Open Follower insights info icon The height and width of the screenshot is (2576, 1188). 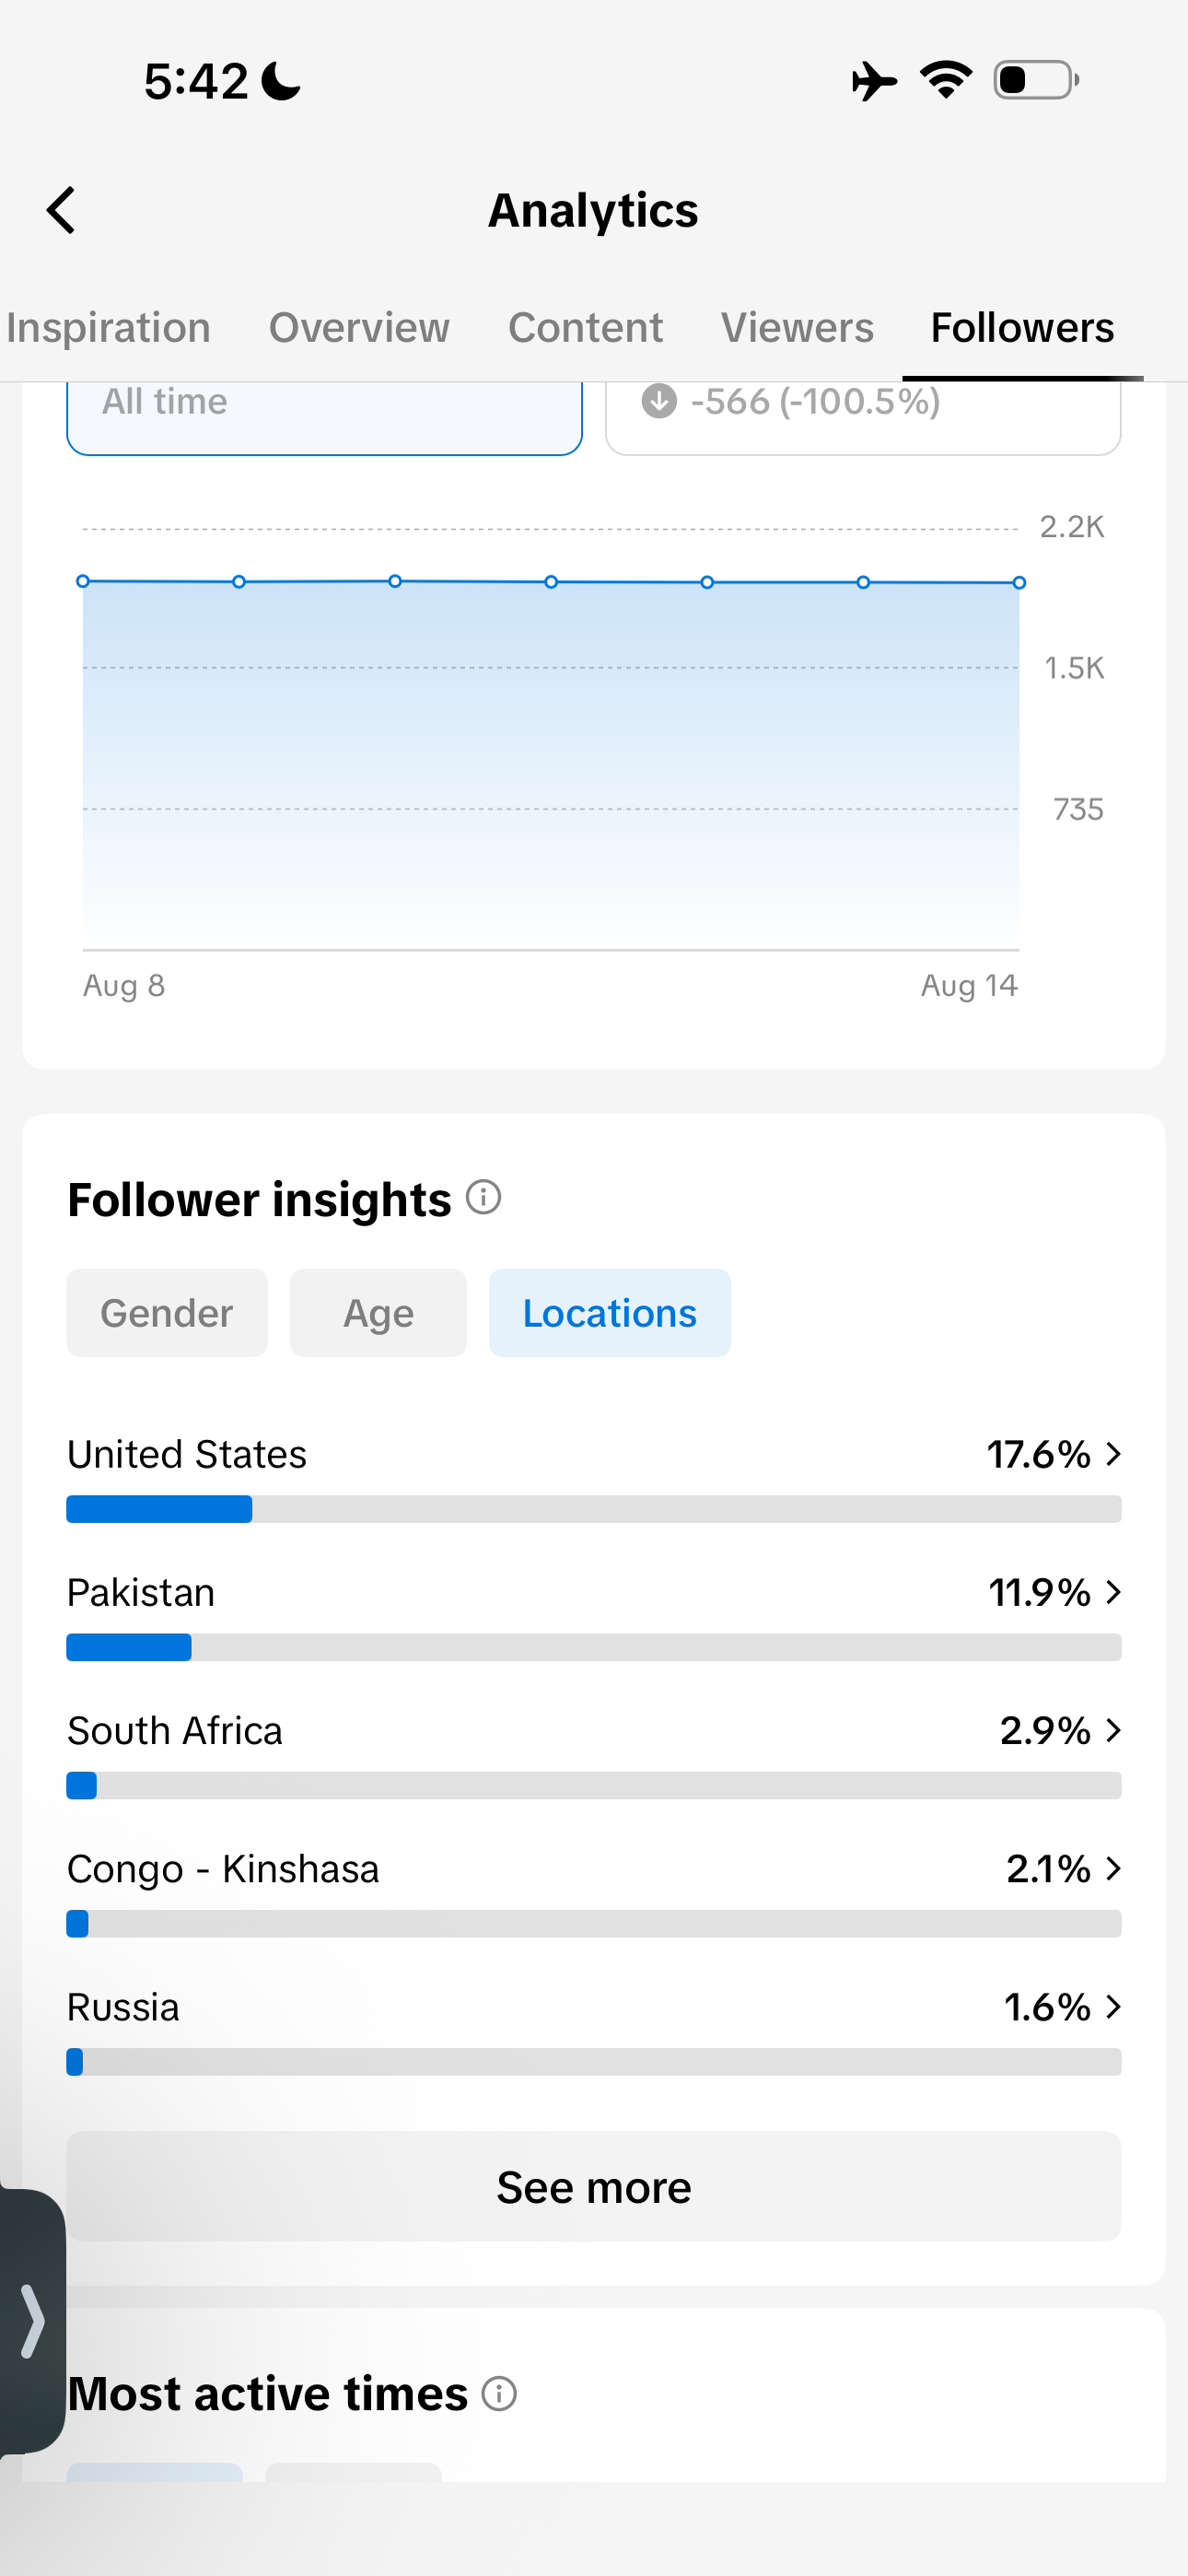pyautogui.click(x=484, y=1196)
